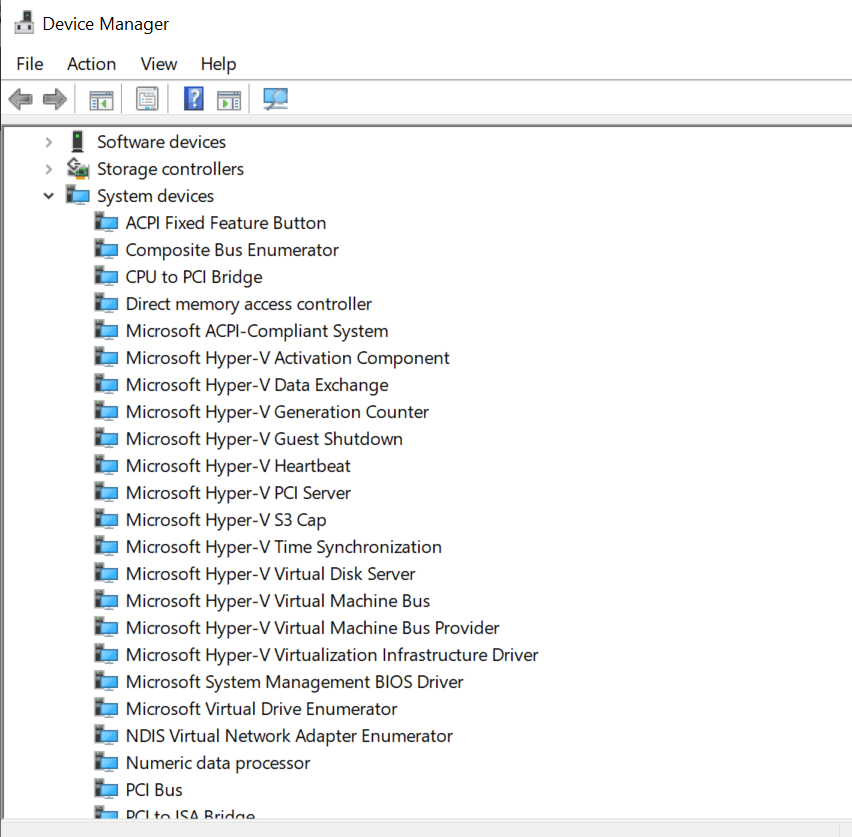The image size is (852, 837).
Task: Click icon beside Hyper-V Heartbeat
Action: (x=106, y=465)
